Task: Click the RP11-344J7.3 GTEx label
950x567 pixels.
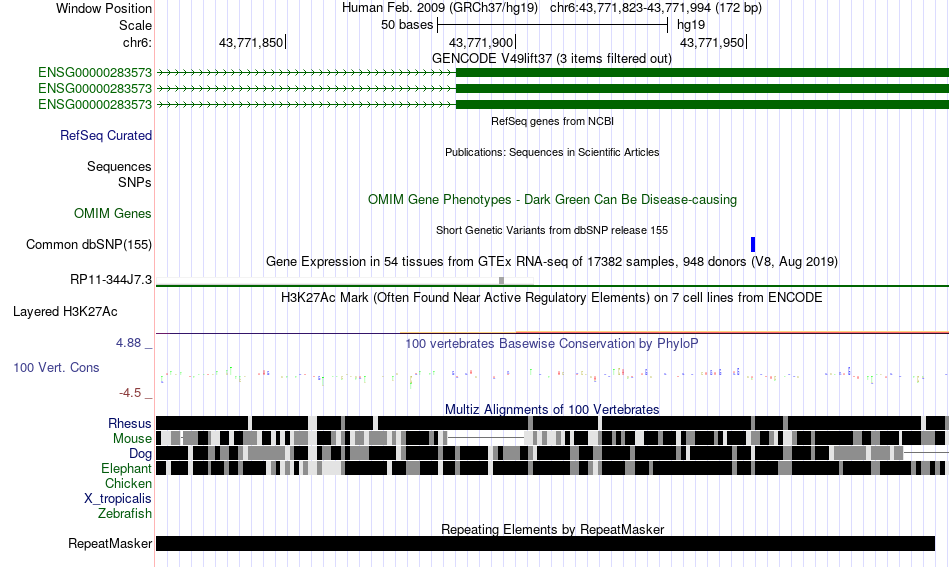Action: 111,280
